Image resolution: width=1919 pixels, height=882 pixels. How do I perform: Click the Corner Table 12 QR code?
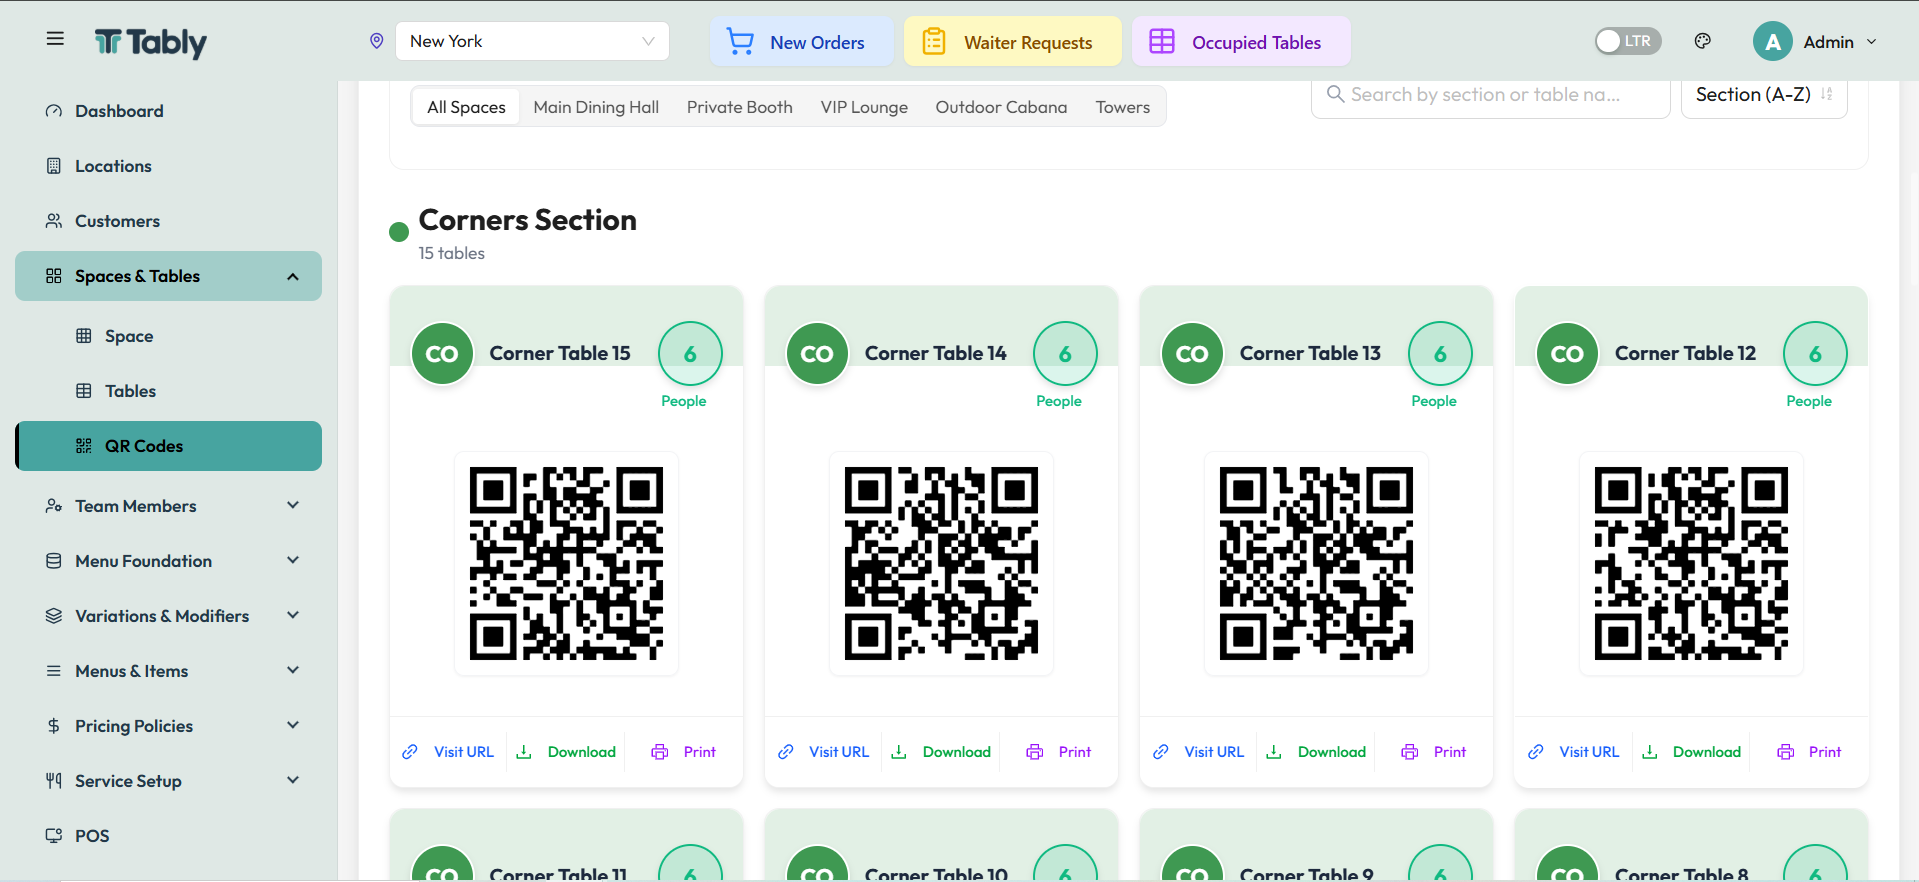1691,564
